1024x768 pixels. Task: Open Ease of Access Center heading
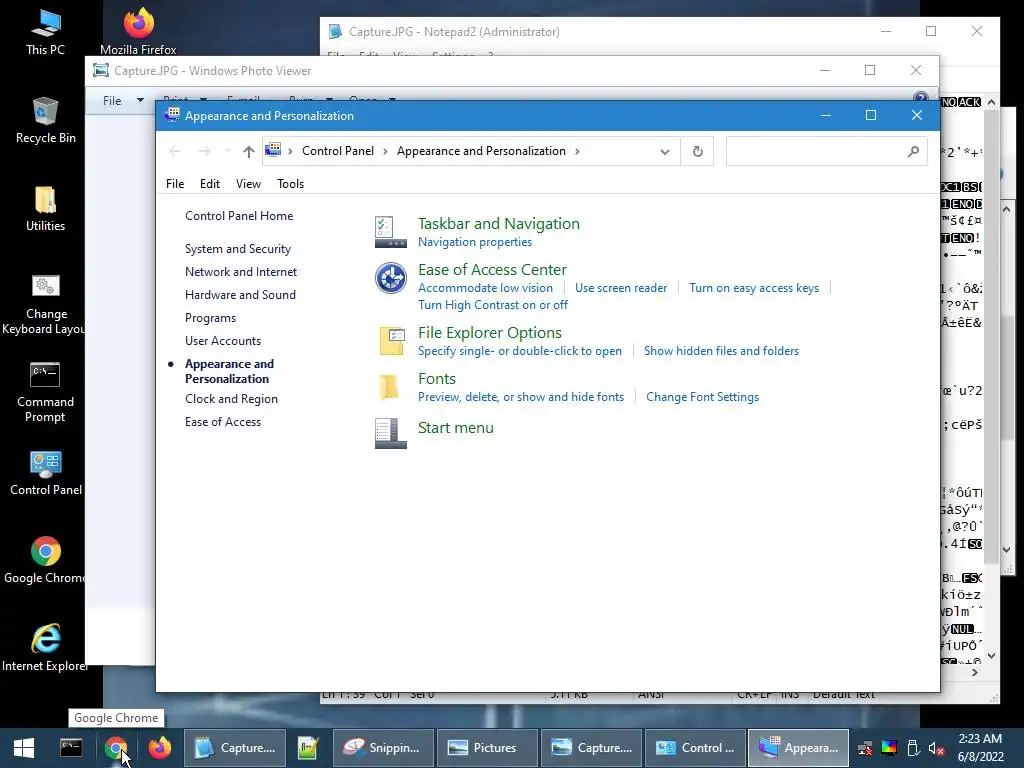492,270
